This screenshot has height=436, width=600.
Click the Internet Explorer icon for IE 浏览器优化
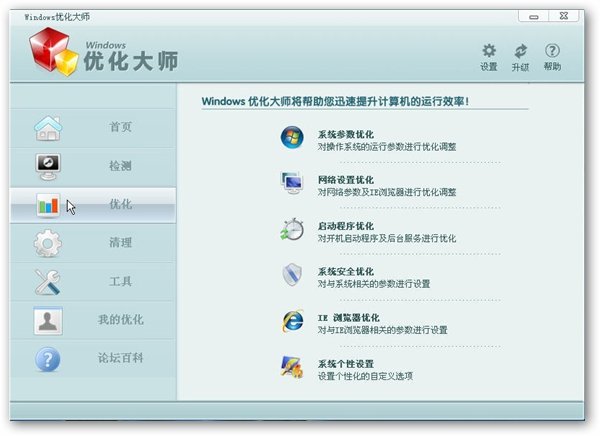(293, 321)
